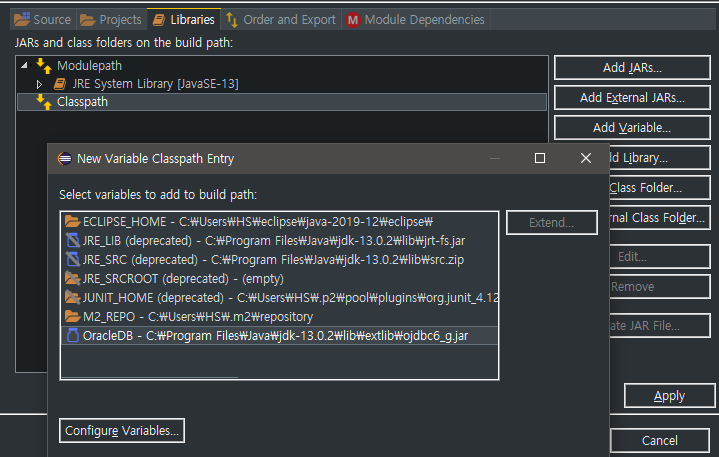Click the Add Library... button
This screenshot has height=457, width=719.
tap(659, 158)
